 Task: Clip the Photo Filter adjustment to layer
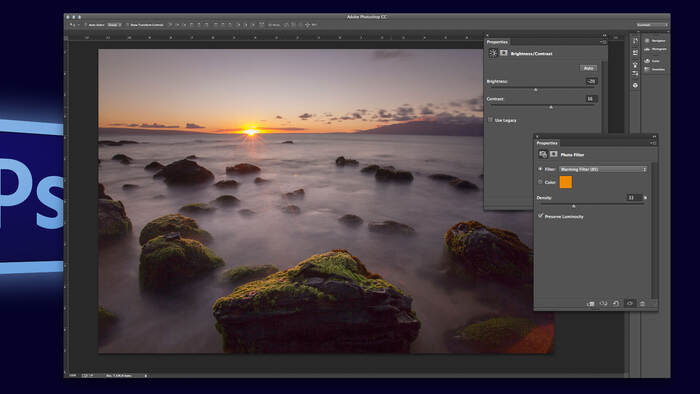pos(591,303)
